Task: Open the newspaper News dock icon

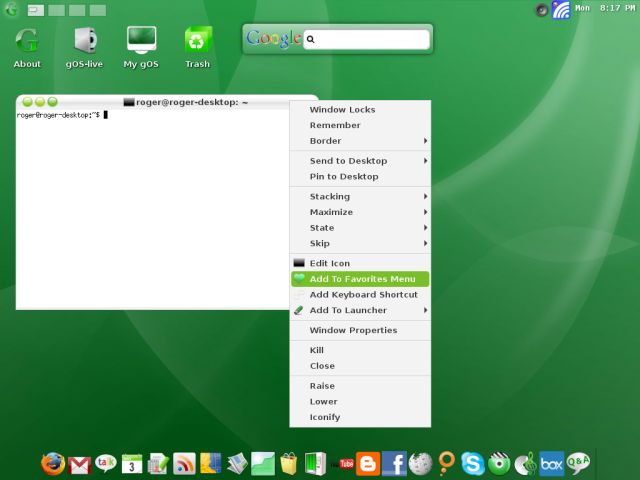Action: coord(237,464)
